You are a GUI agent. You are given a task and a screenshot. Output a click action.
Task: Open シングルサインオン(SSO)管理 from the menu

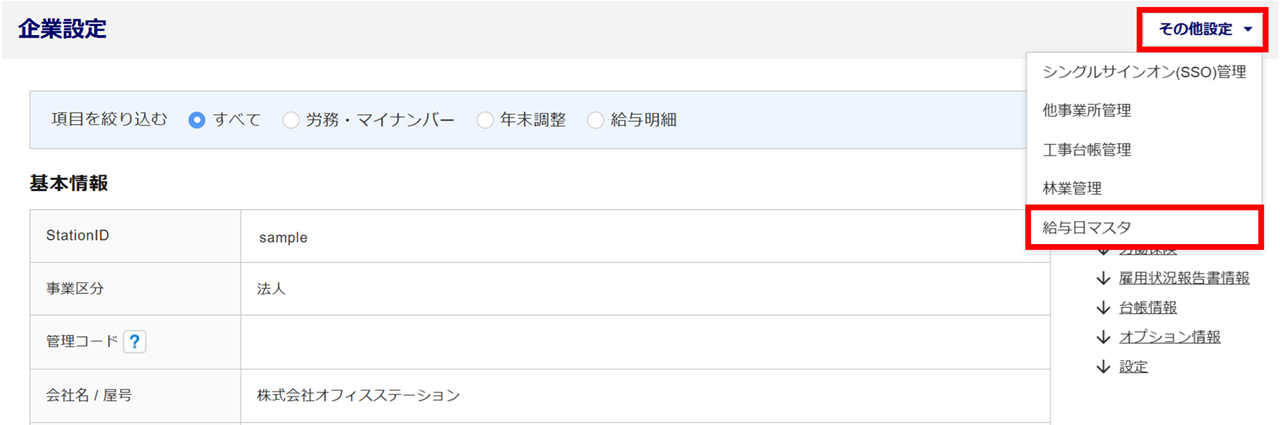point(1144,72)
